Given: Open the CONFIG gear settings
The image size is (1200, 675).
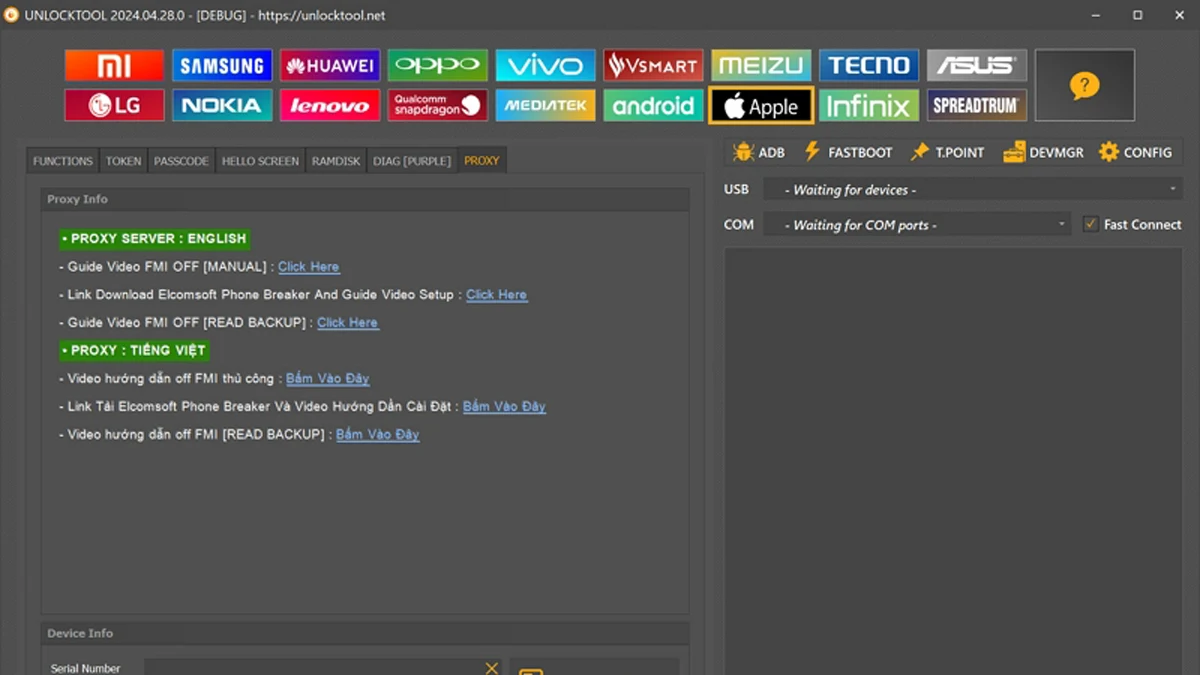Looking at the screenshot, I should click(x=1135, y=152).
